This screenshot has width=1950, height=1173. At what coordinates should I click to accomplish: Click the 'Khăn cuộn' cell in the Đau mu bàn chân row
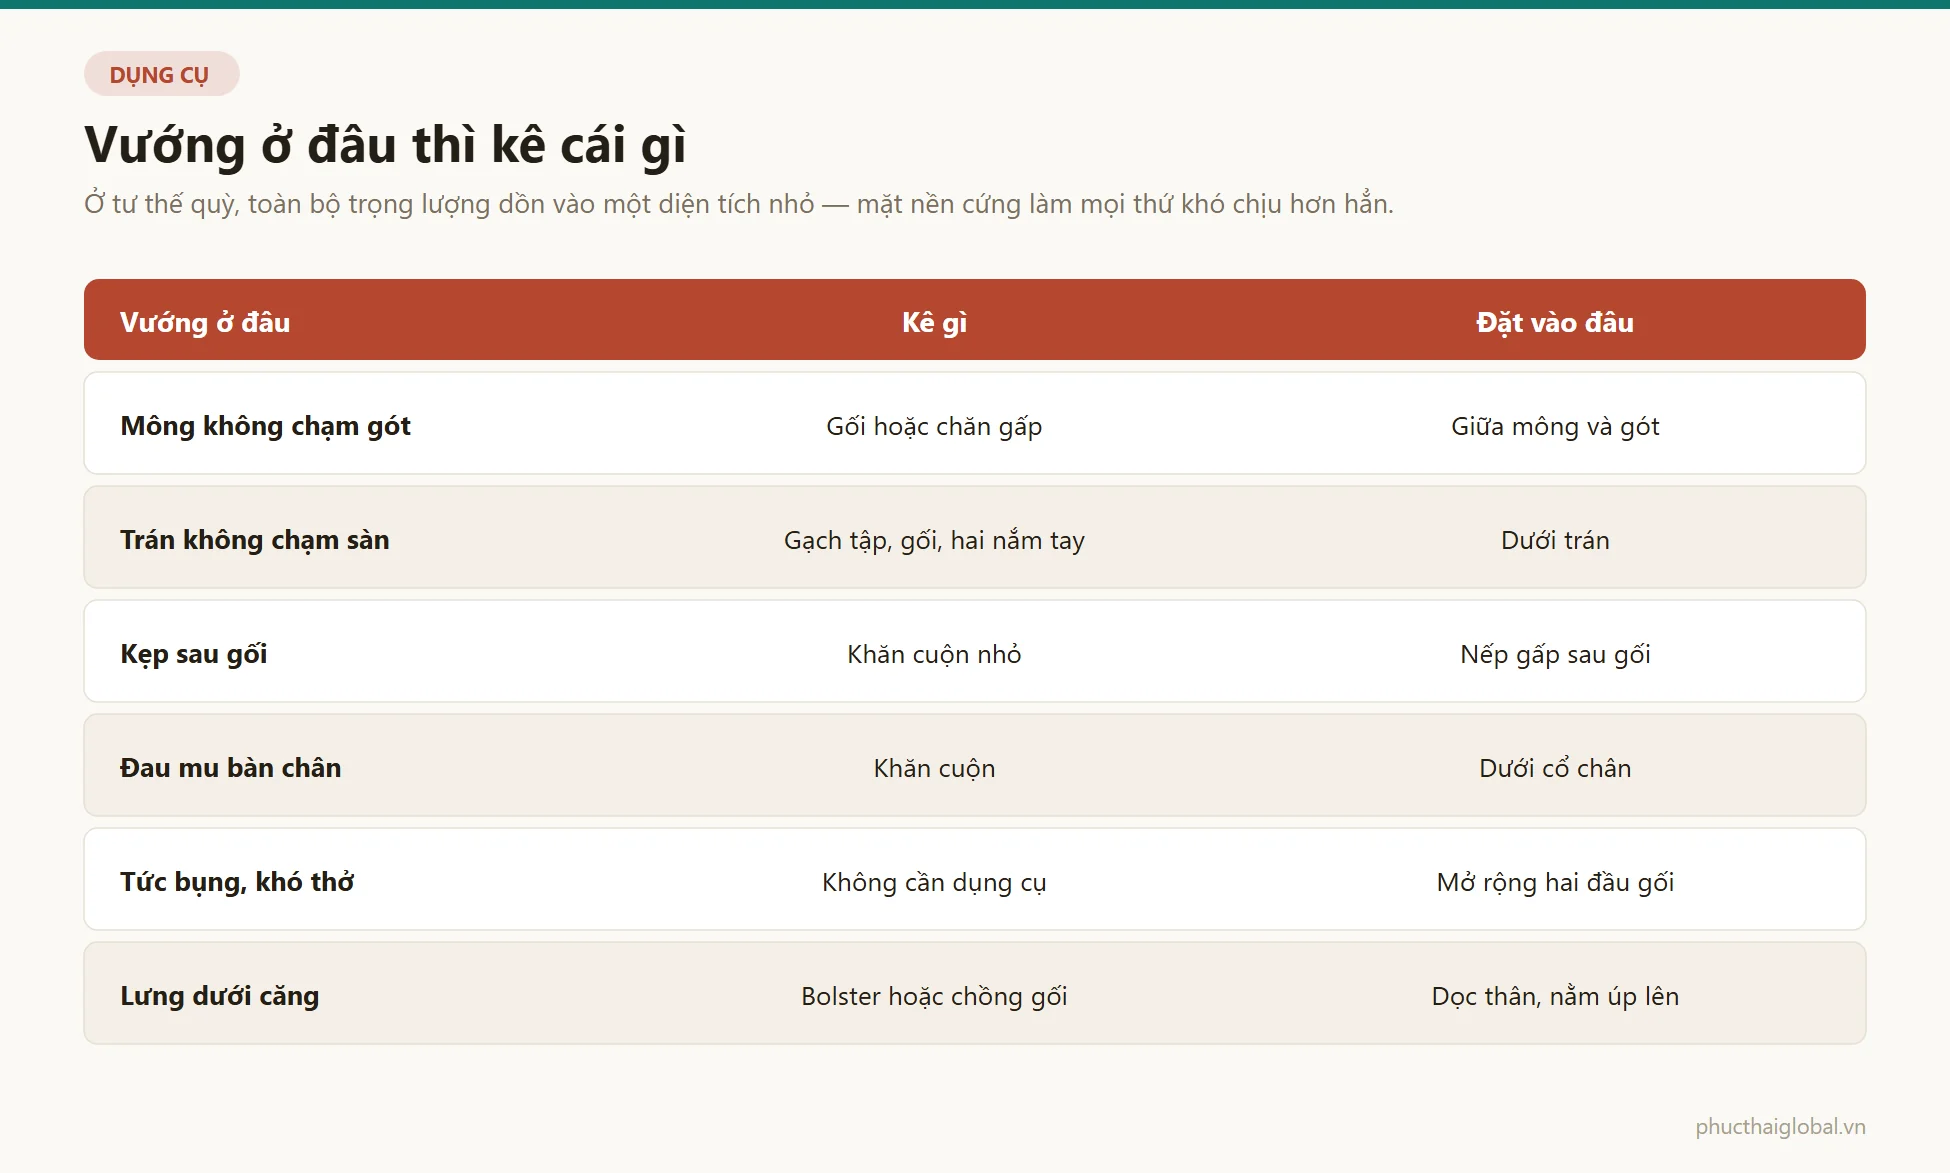click(x=934, y=768)
